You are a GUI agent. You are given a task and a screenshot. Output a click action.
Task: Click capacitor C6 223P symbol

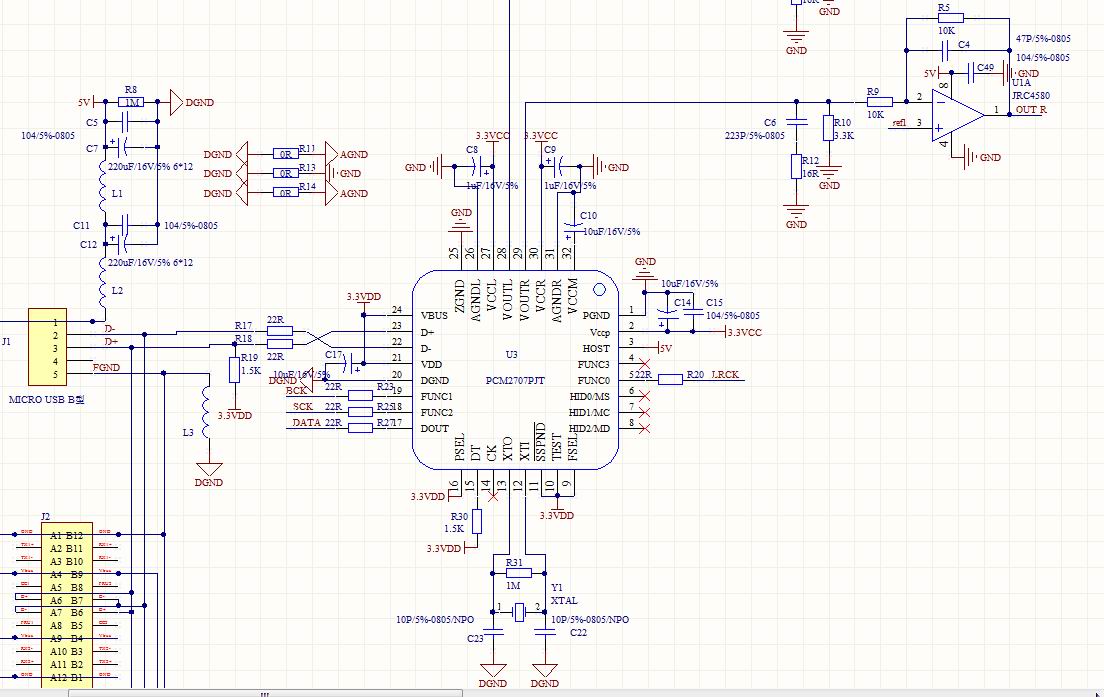point(796,123)
